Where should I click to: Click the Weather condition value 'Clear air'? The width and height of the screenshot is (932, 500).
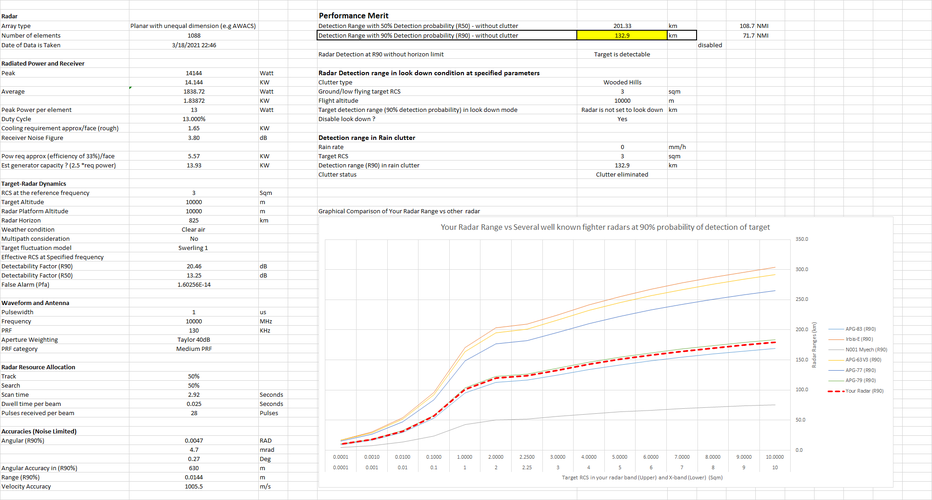(193, 229)
